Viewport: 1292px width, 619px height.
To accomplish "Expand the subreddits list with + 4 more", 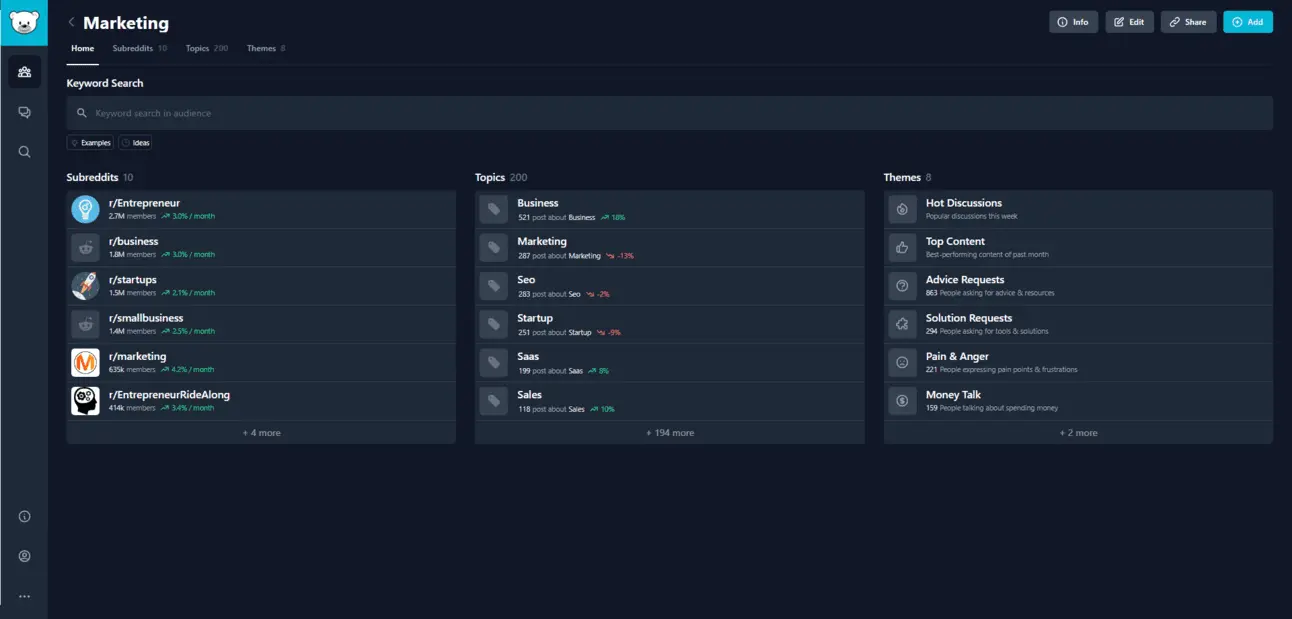I will coord(261,433).
